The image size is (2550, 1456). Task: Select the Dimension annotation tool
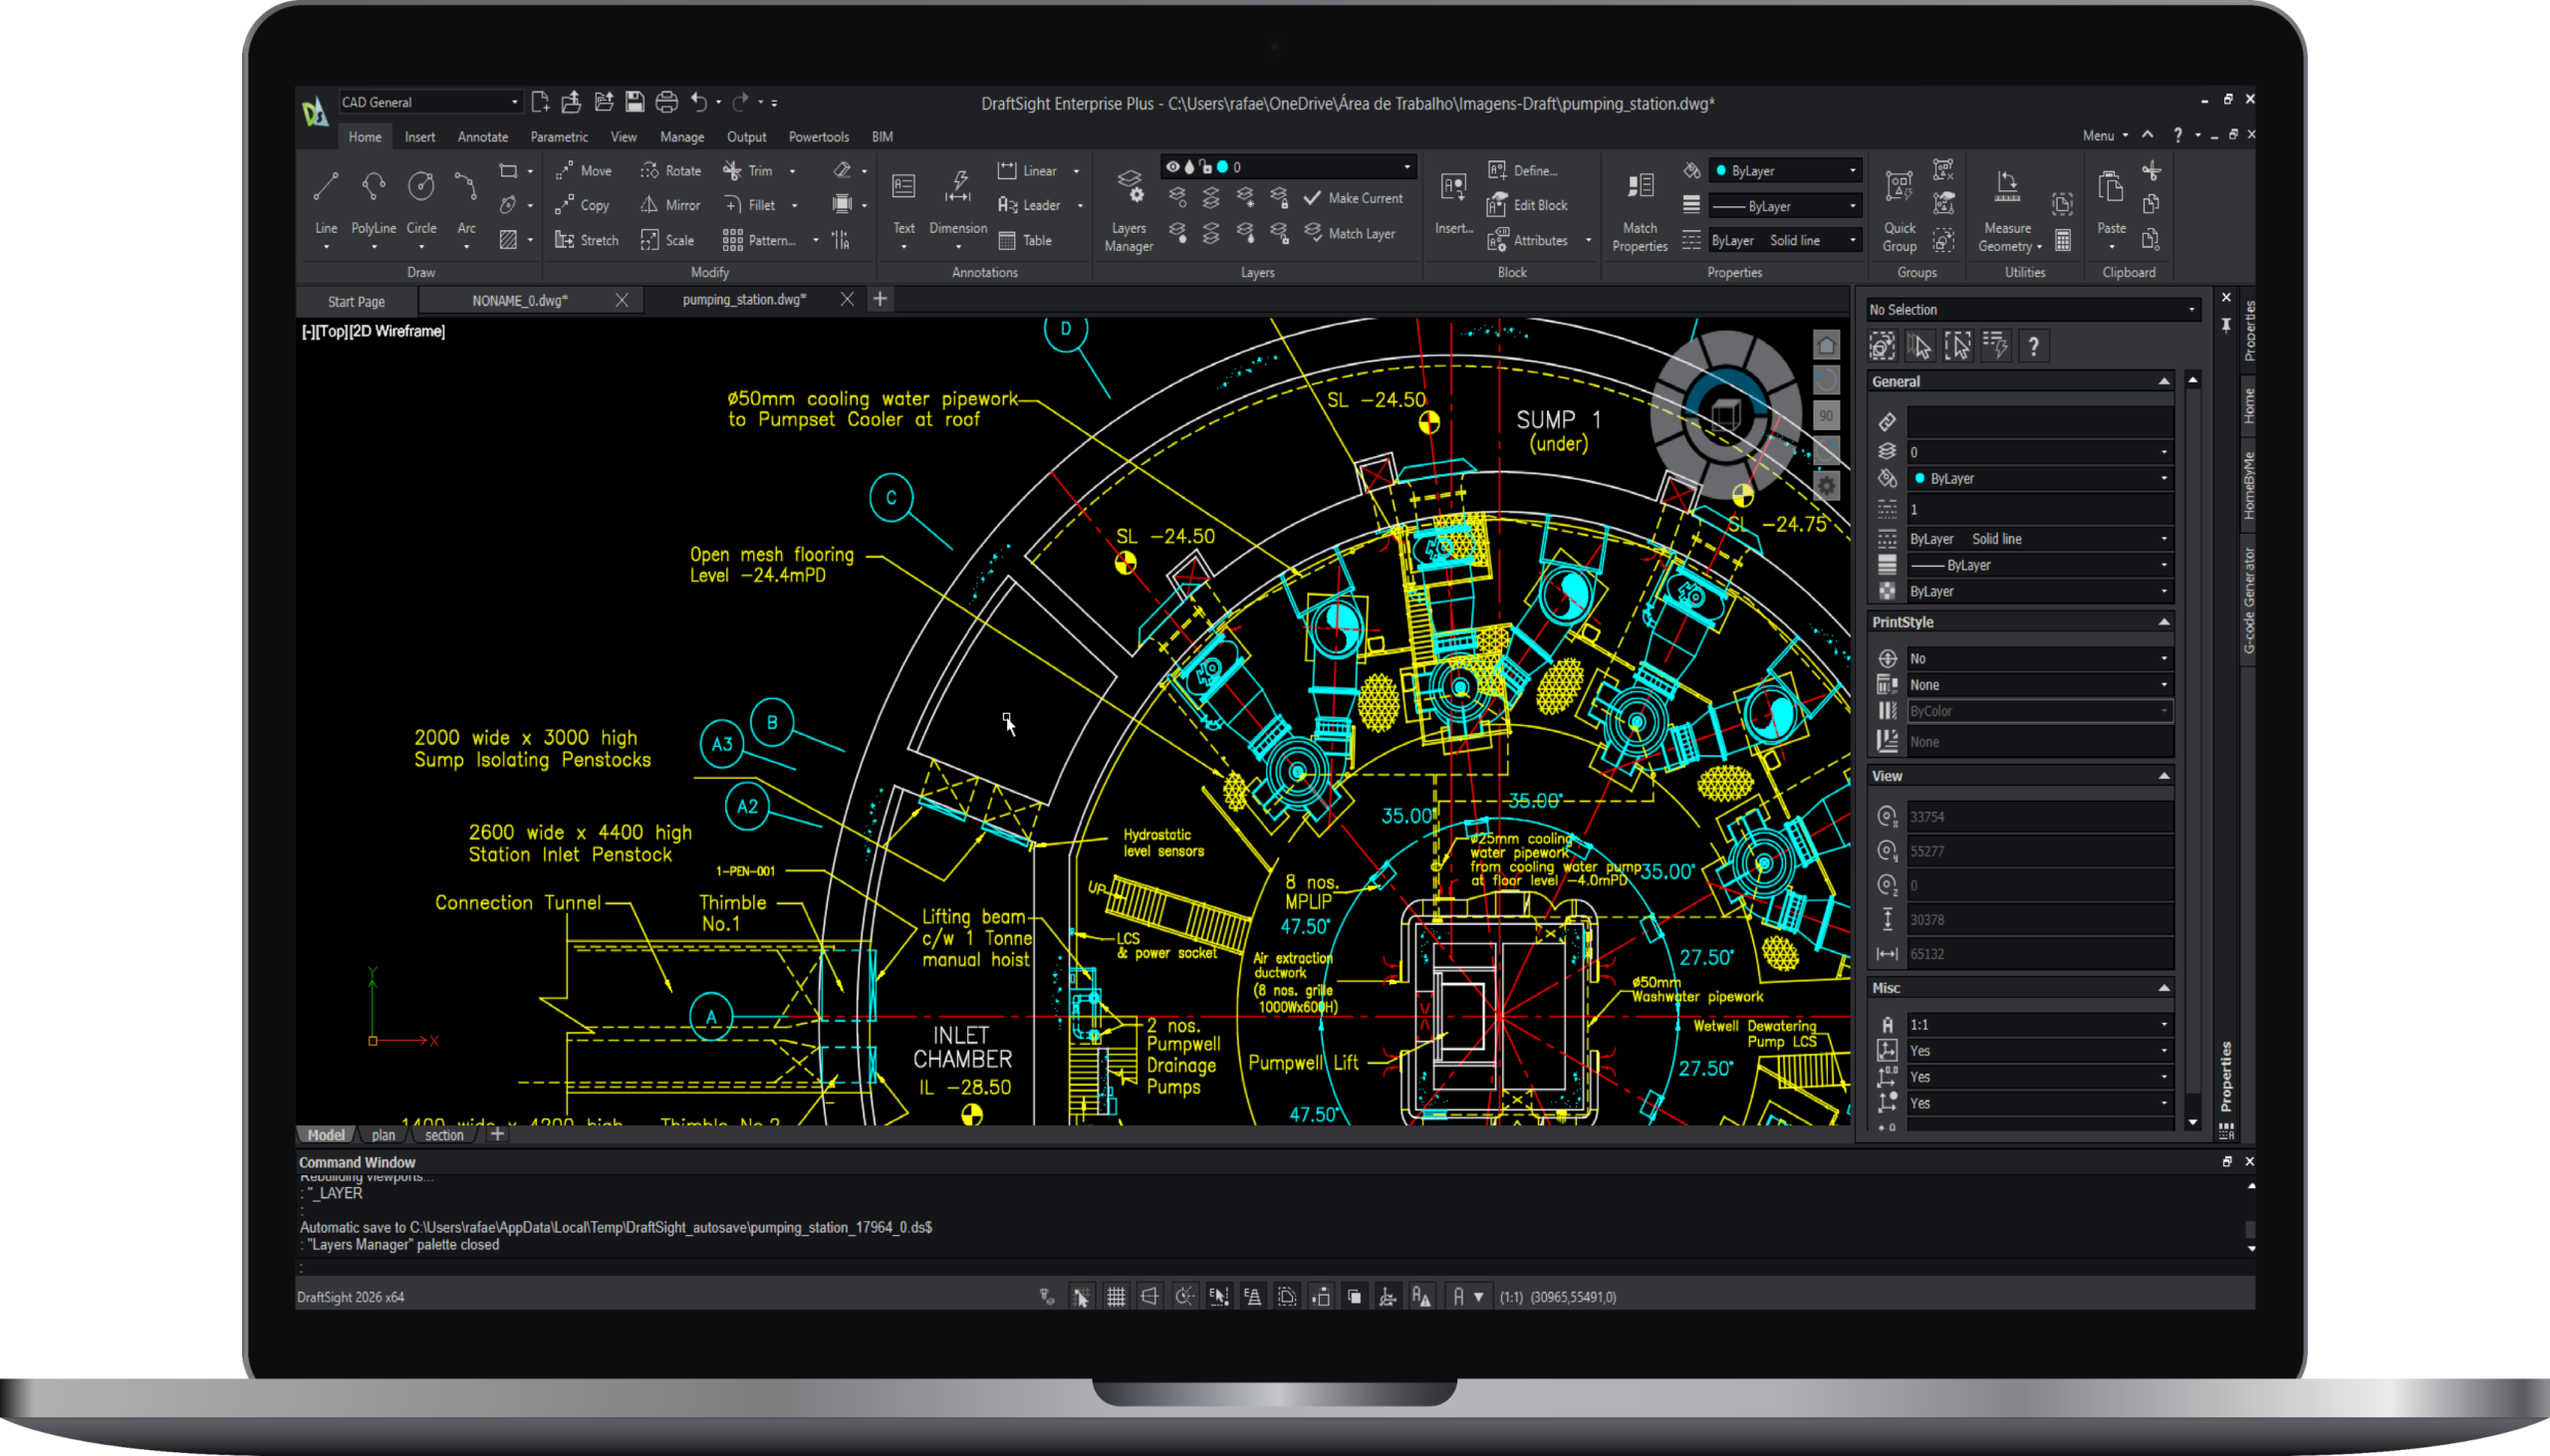tap(958, 203)
